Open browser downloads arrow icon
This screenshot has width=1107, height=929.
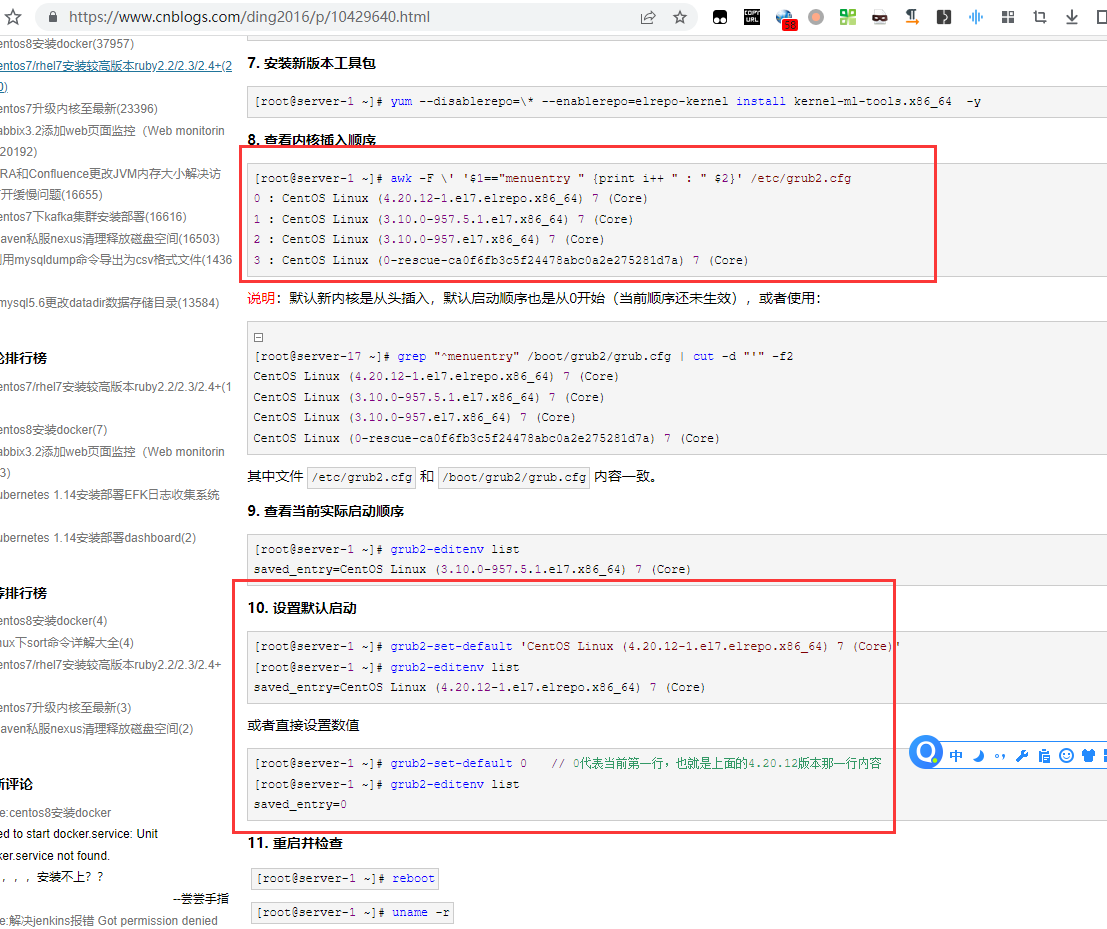pyautogui.click(x=1072, y=17)
